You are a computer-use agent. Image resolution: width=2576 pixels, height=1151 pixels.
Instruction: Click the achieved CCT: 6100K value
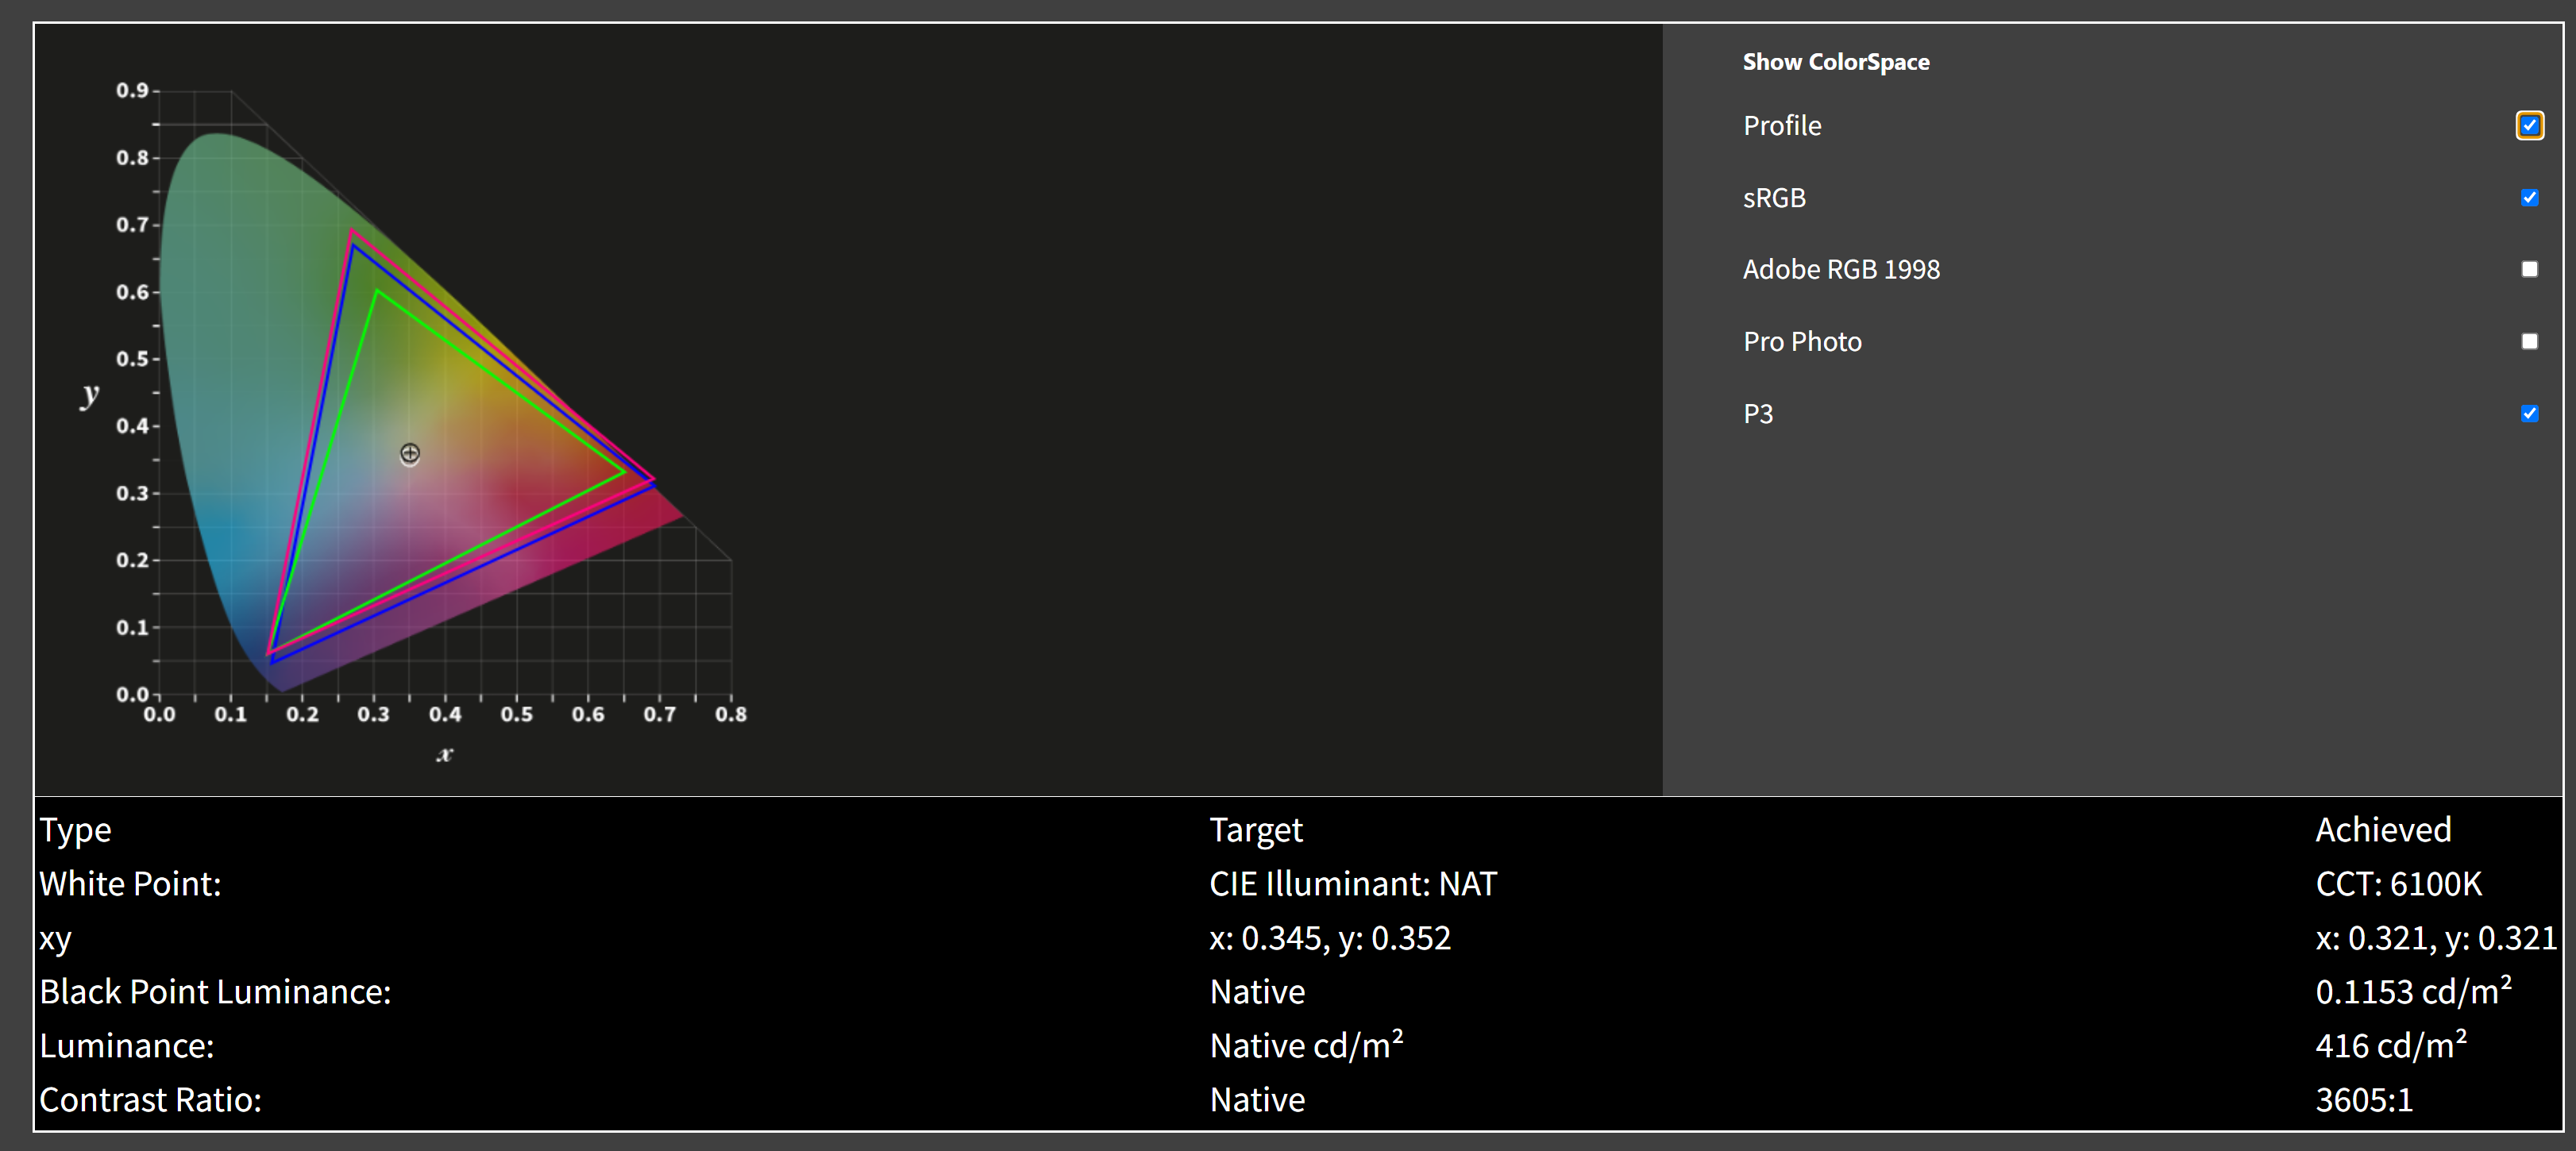click(x=2398, y=884)
